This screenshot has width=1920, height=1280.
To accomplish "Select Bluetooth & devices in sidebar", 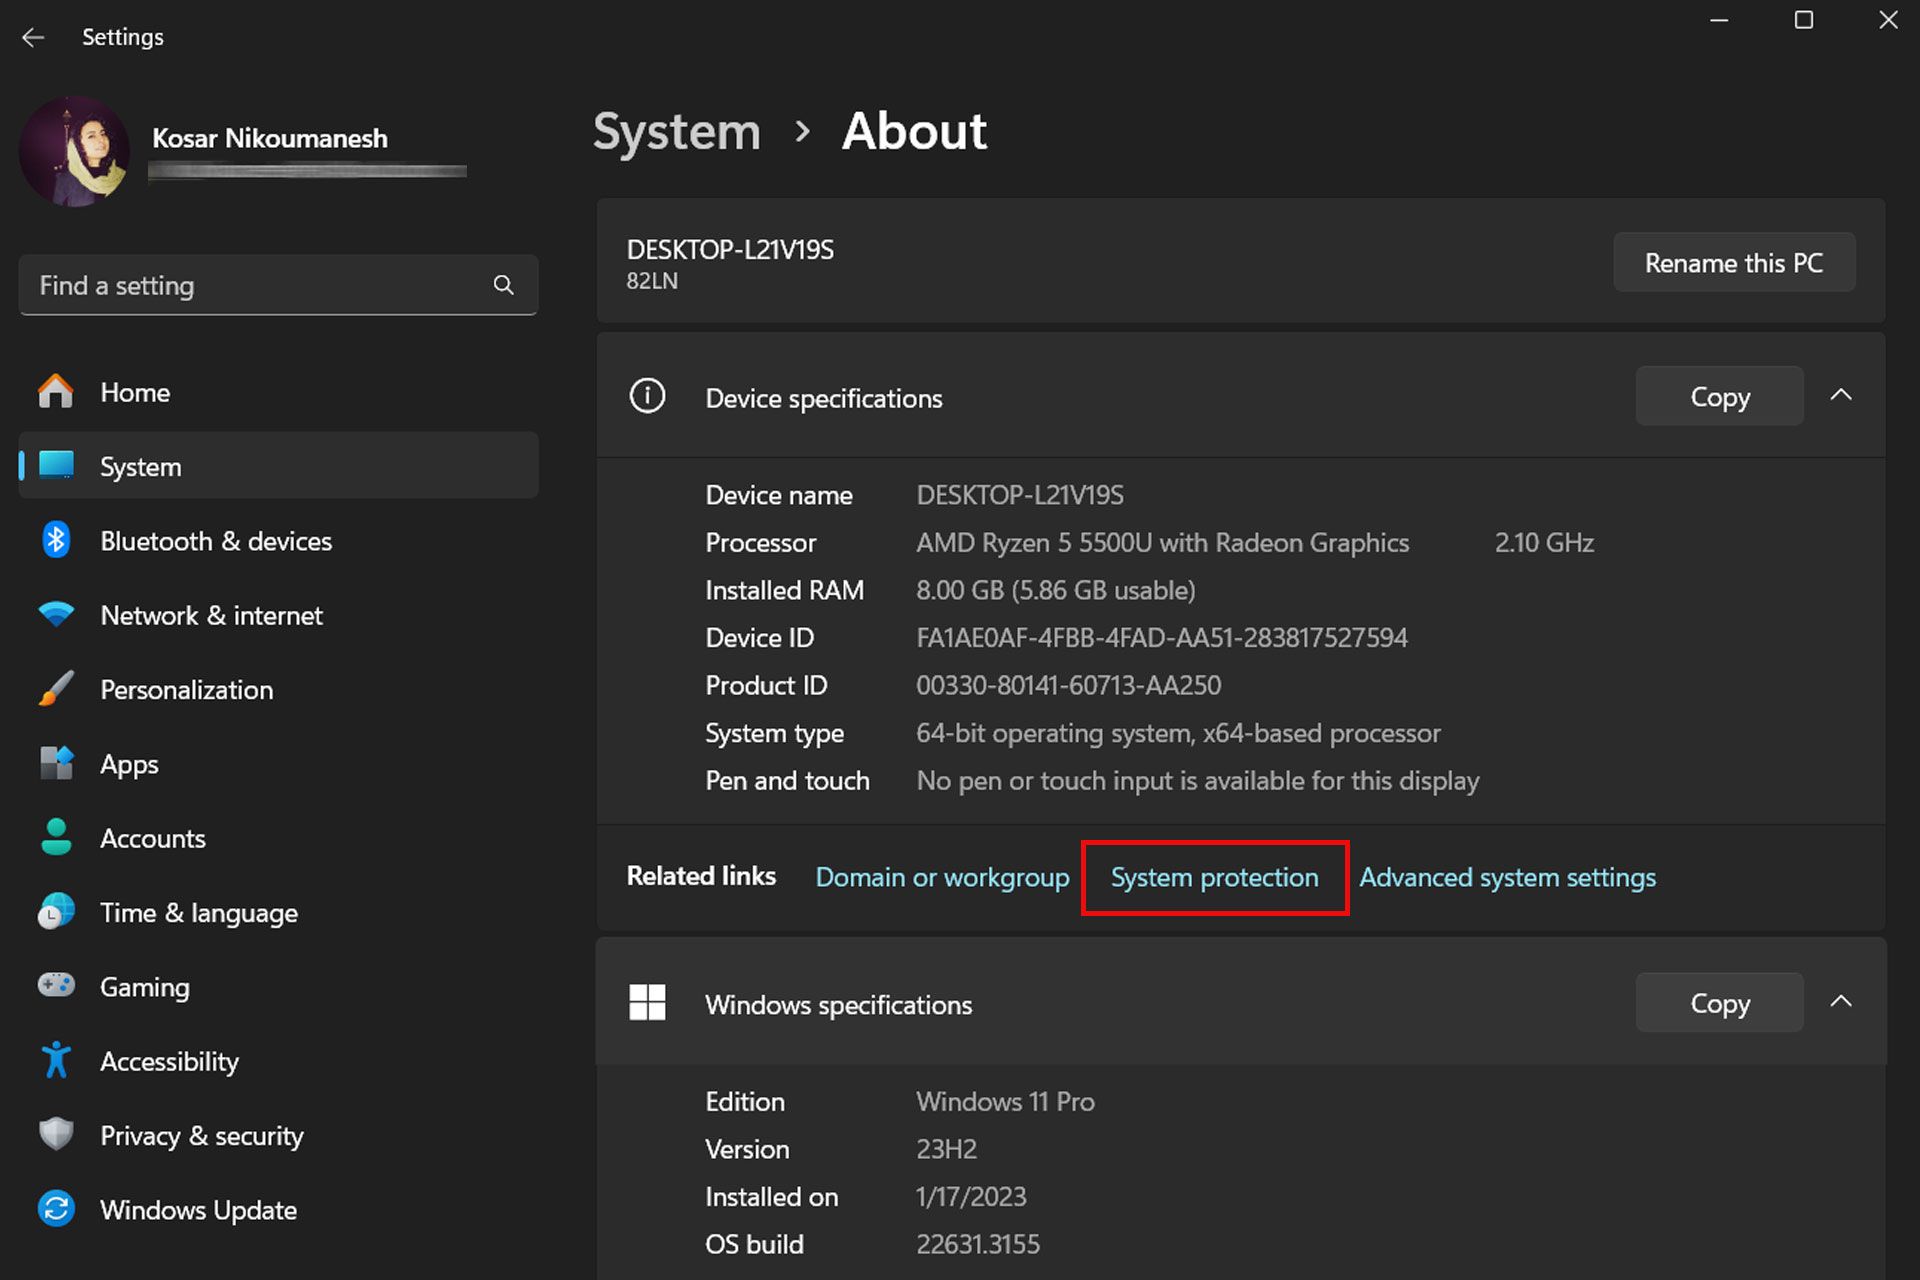I will coord(278,541).
